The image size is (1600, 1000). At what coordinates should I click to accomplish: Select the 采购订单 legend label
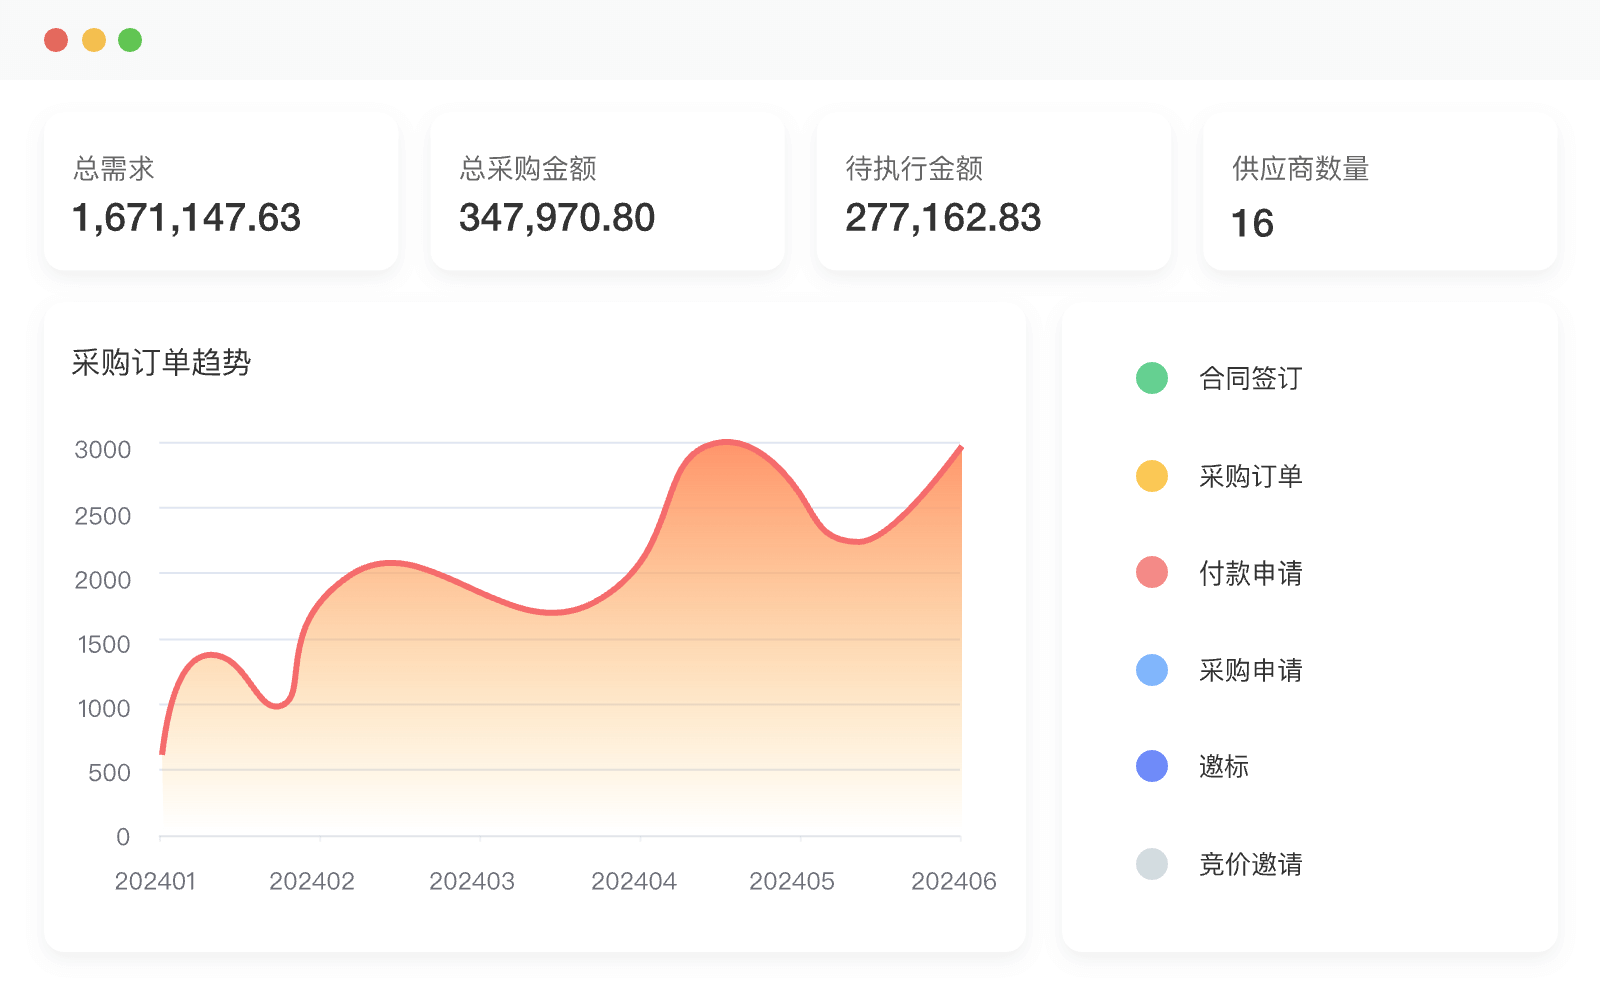pos(1250,476)
